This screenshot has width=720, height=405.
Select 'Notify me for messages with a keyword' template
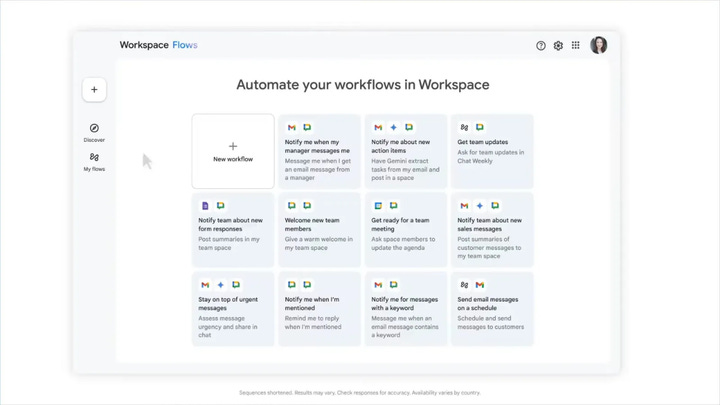(405, 309)
